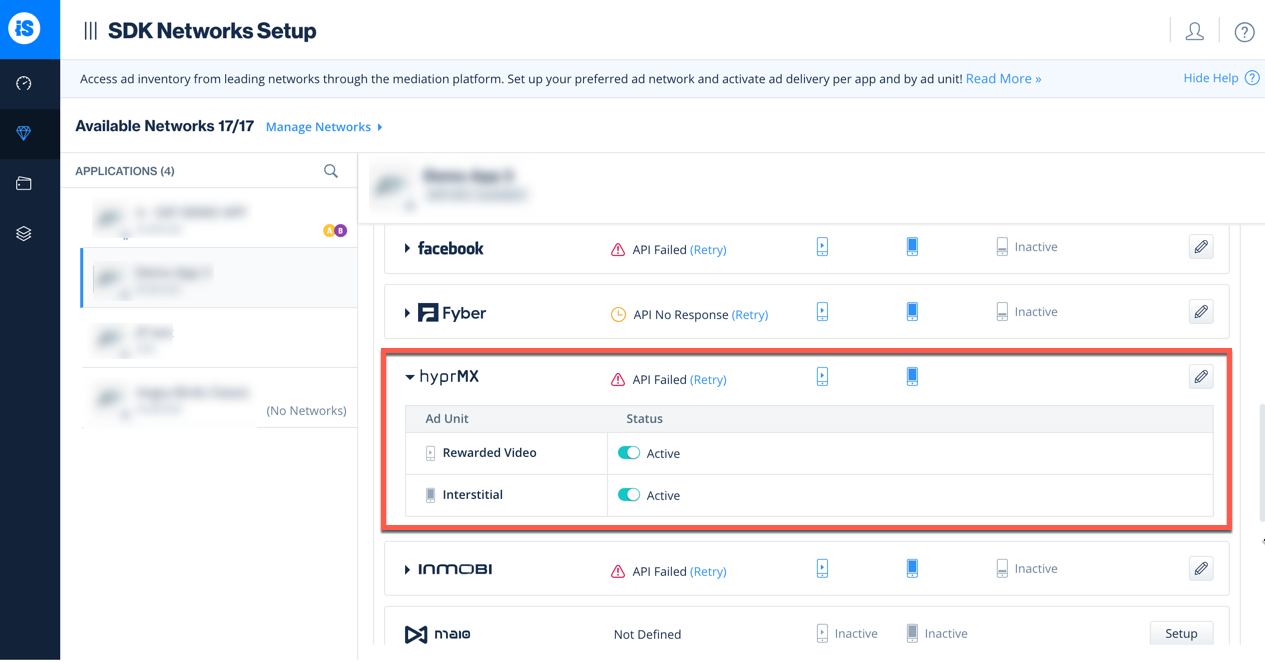
Task: Expand the Fyber network row
Action: pos(407,313)
